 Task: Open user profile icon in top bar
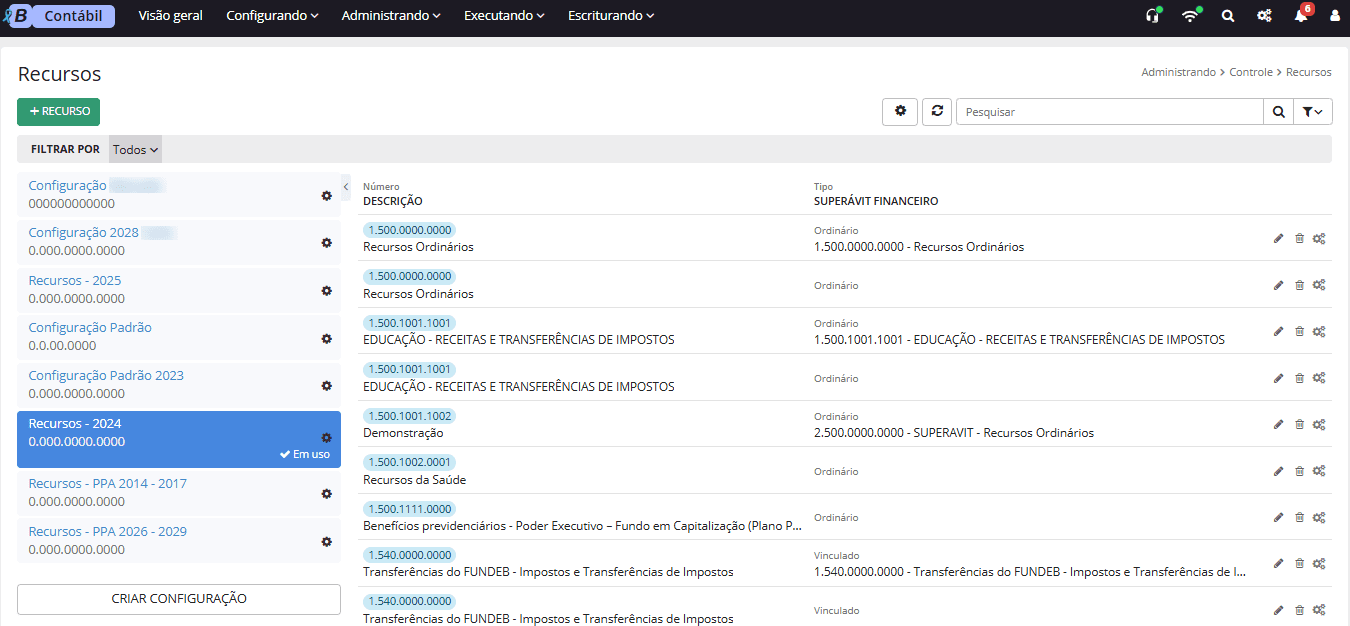tap(1335, 16)
